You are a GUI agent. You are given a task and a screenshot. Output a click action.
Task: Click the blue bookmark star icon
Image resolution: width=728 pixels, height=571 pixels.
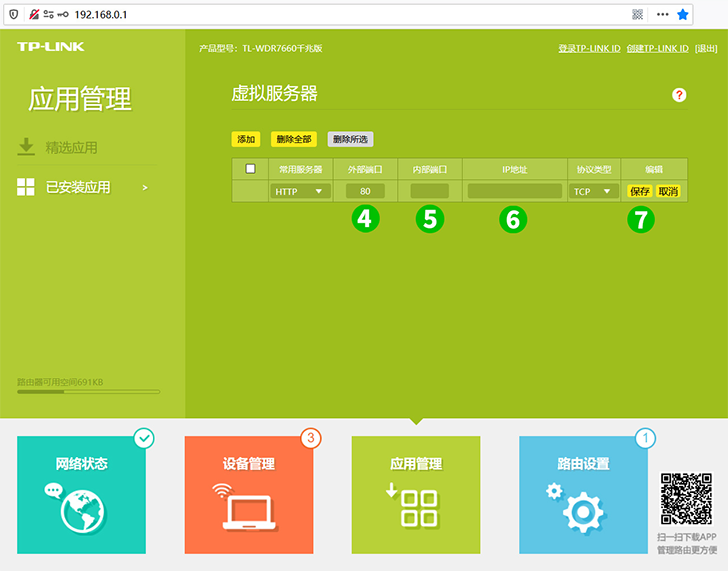682,14
